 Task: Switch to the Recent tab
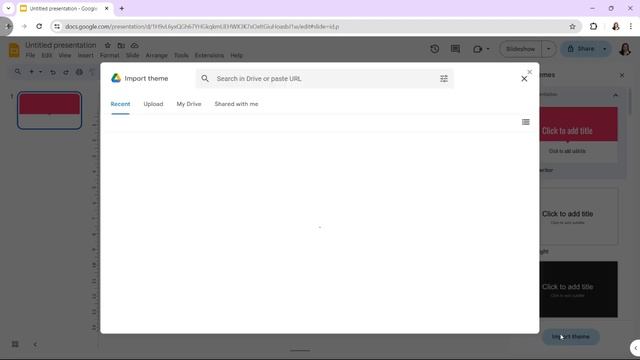(120, 104)
